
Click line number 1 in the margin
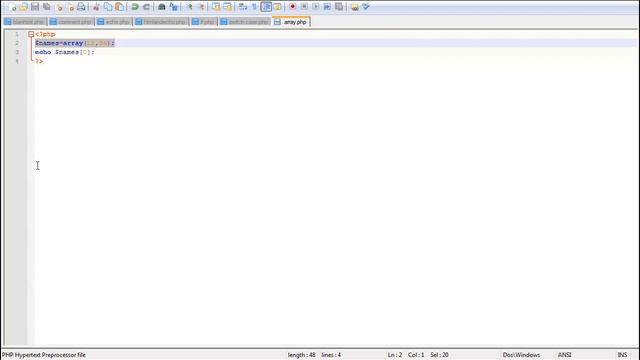[17, 34]
